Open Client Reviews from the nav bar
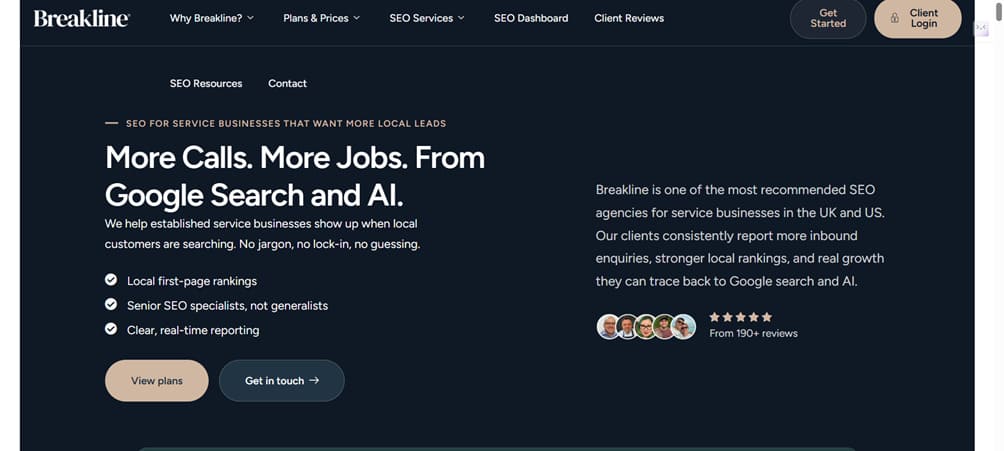1004x451 pixels. click(629, 18)
